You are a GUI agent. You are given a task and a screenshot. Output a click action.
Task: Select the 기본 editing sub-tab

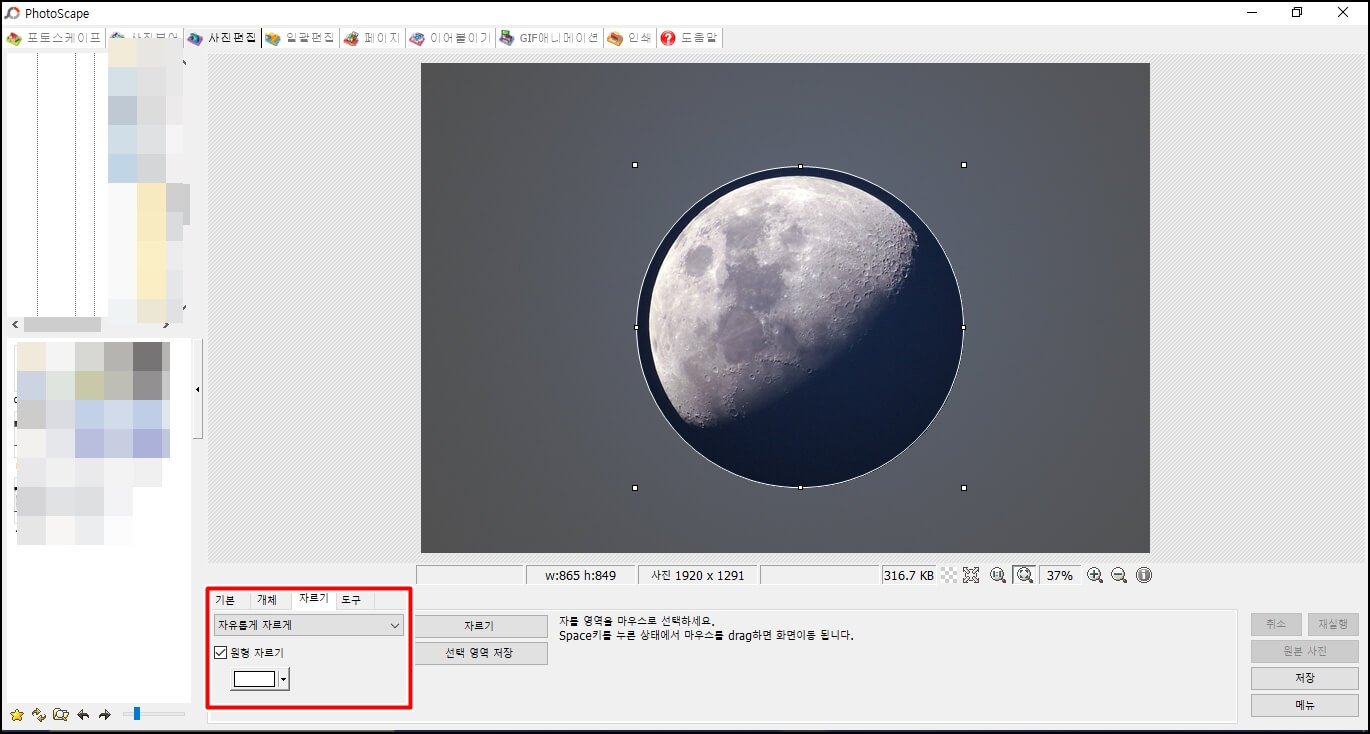(x=225, y=600)
